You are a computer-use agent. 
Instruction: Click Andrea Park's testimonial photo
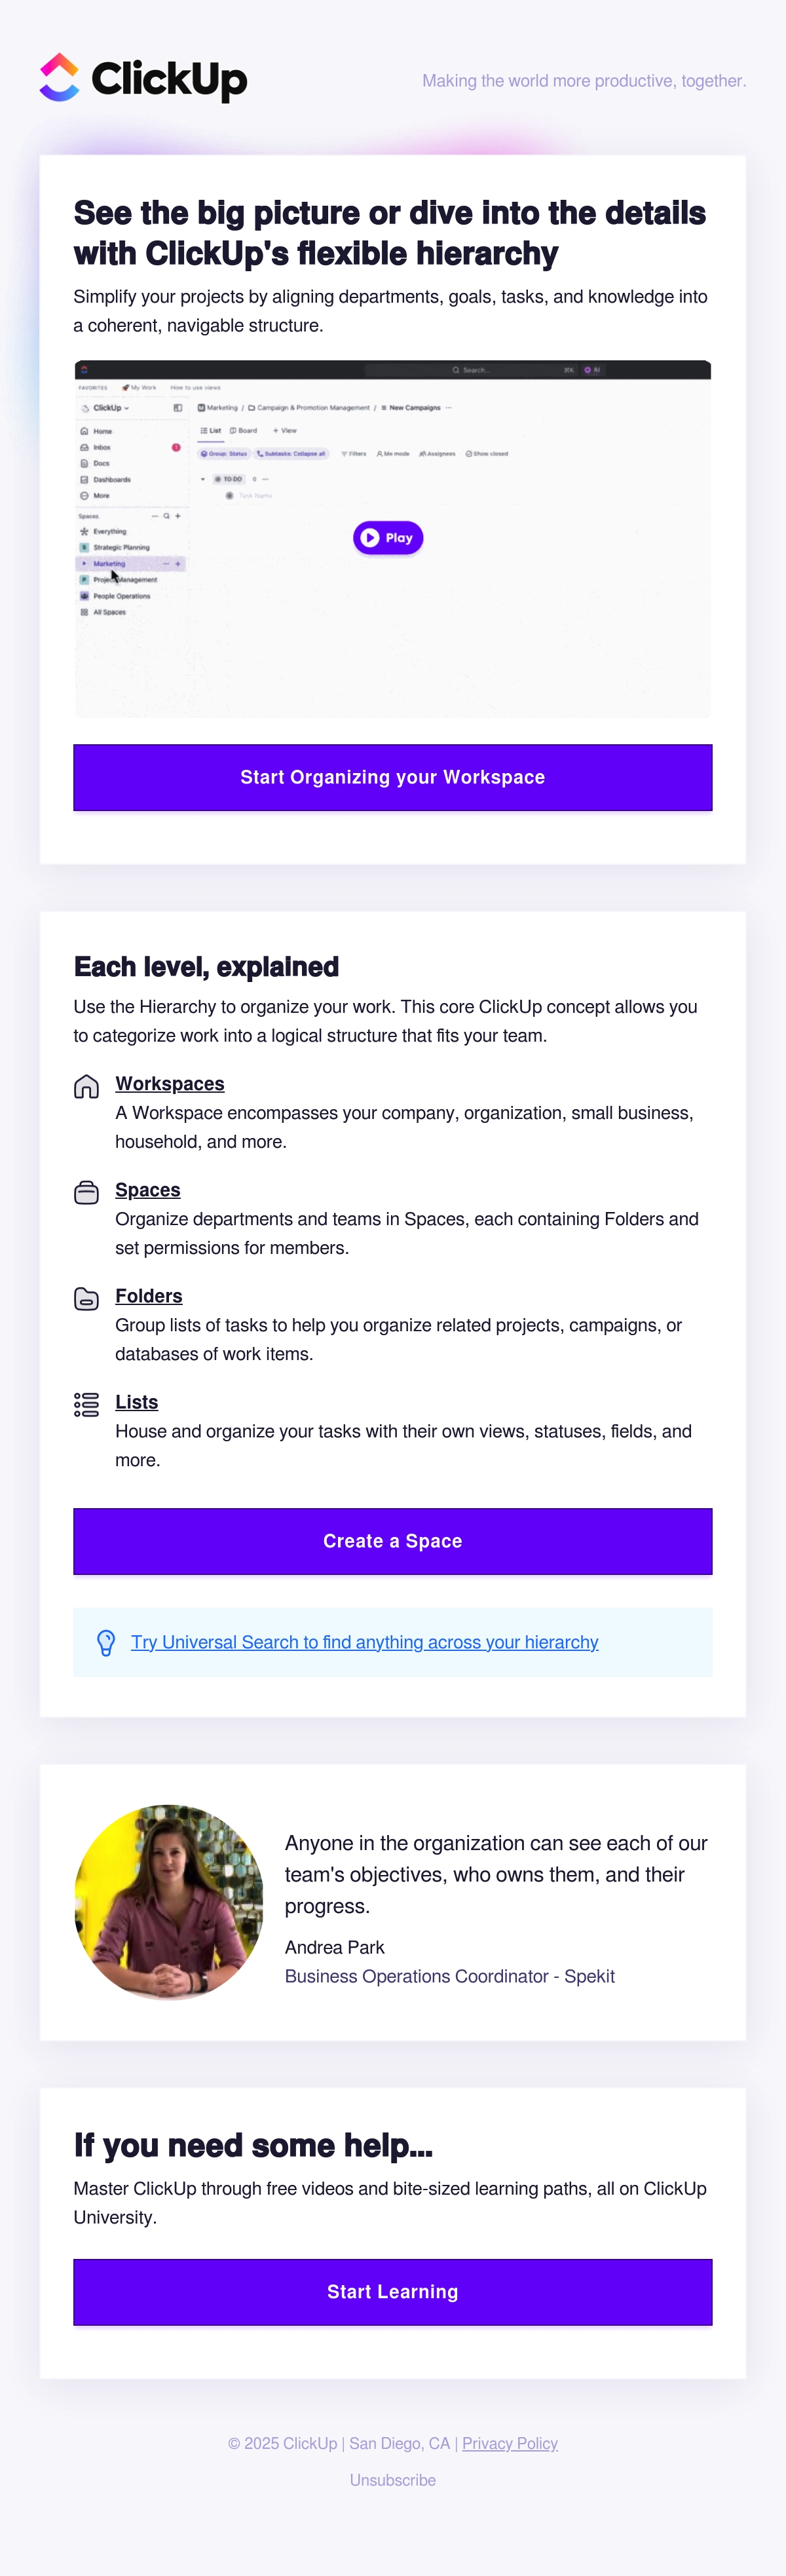click(169, 1902)
